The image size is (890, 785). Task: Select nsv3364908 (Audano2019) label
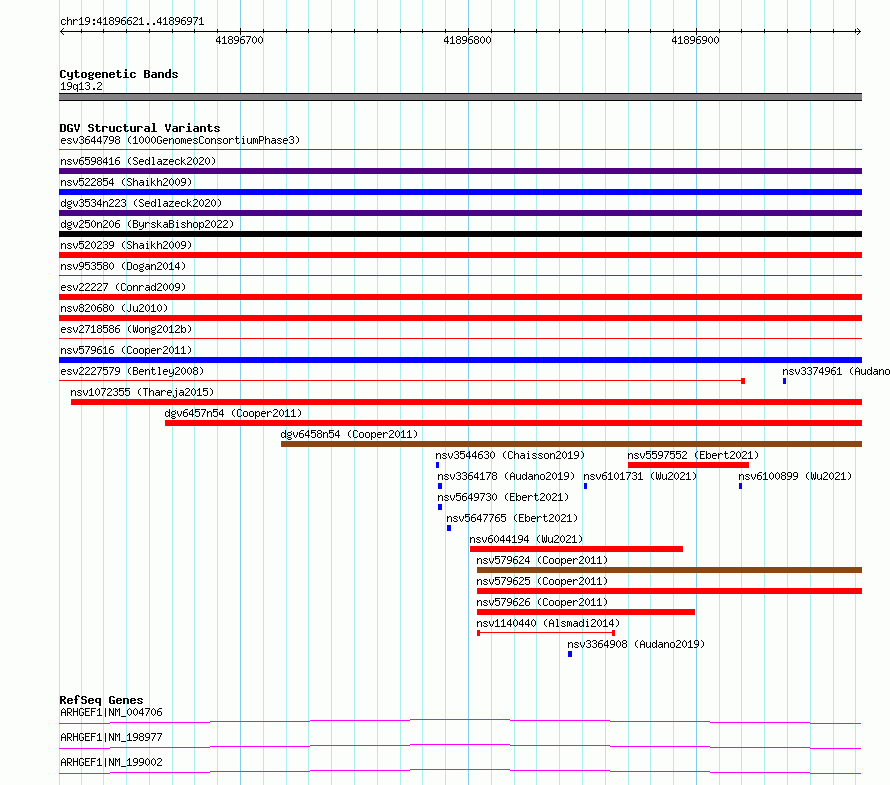636,644
